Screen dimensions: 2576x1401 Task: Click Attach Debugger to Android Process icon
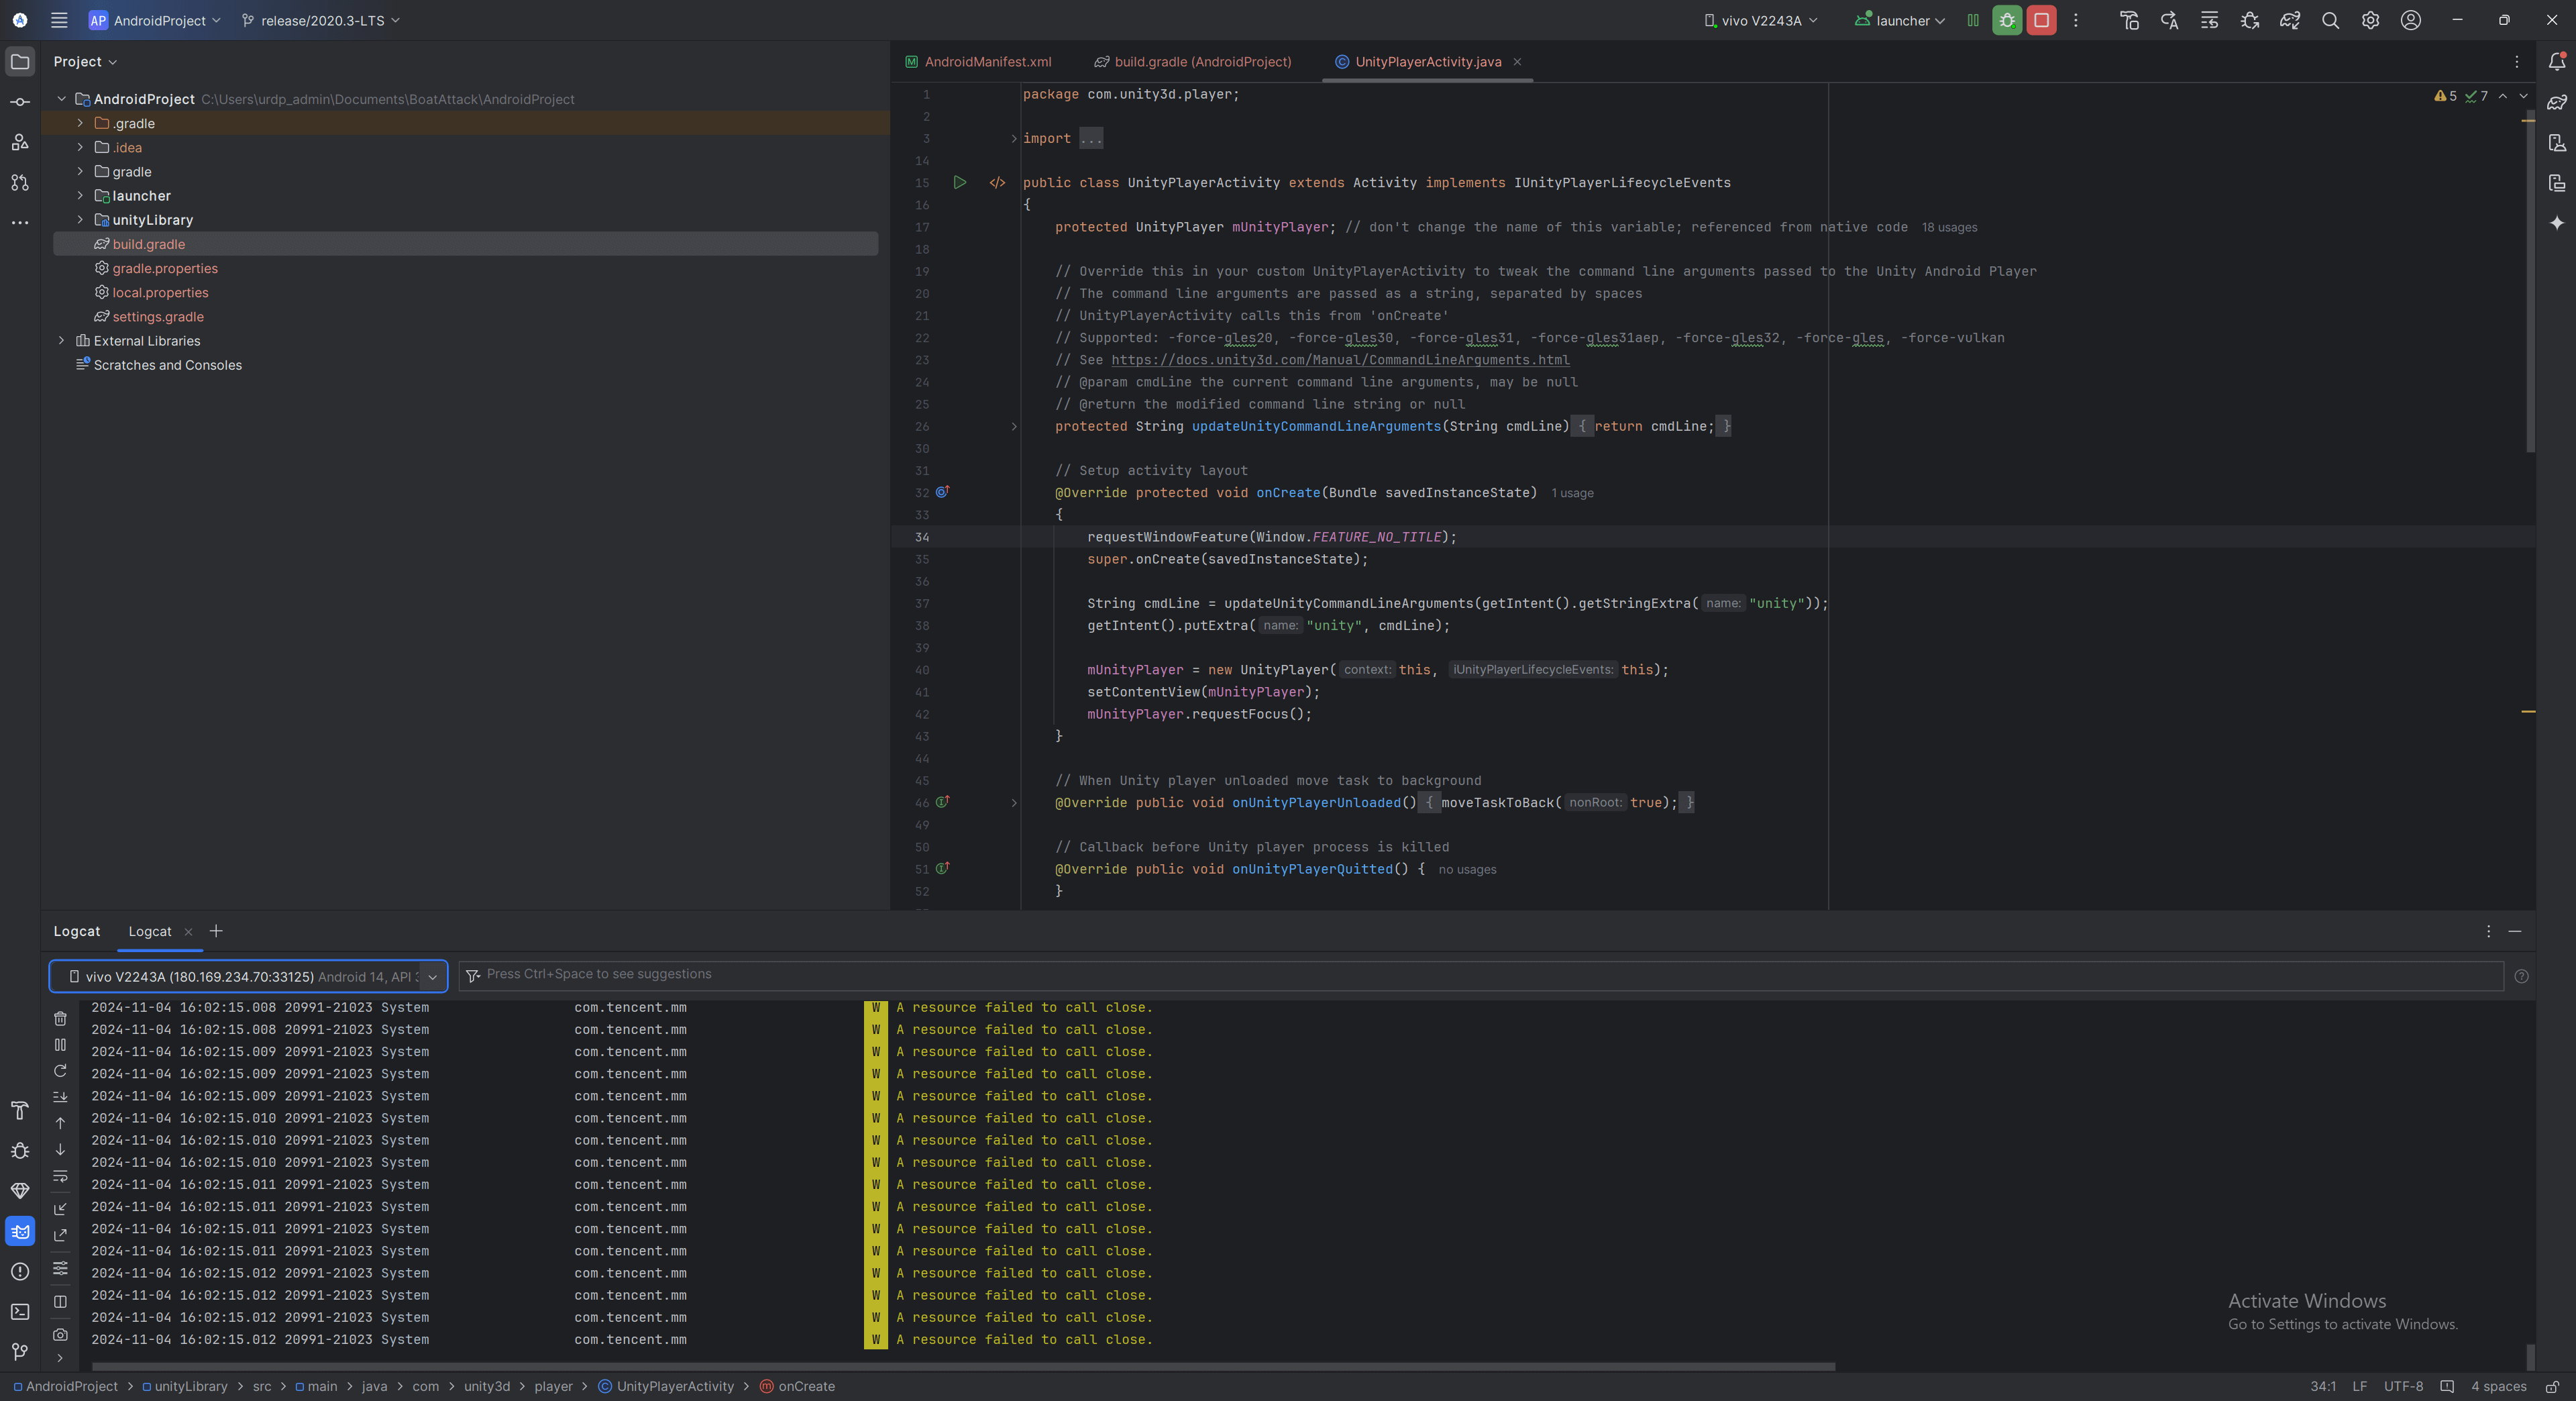[x=2249, y=20]
